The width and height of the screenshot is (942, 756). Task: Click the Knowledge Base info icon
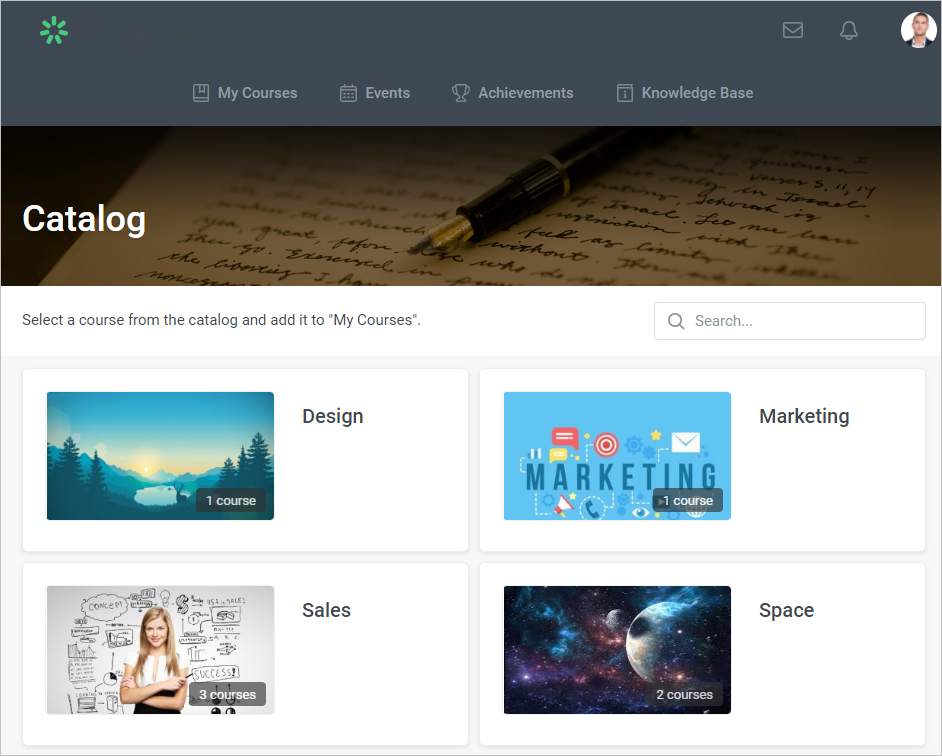tap(625, 93)
